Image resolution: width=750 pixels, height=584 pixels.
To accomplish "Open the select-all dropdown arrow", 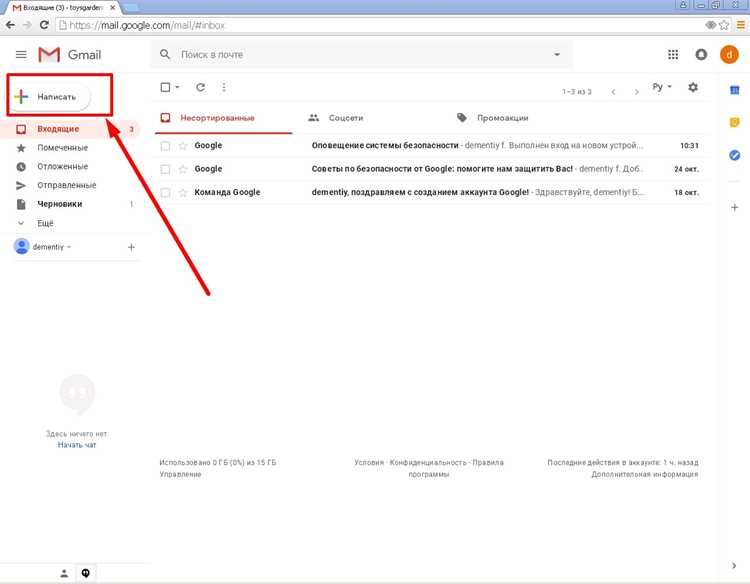I will [x=177, y=87].
